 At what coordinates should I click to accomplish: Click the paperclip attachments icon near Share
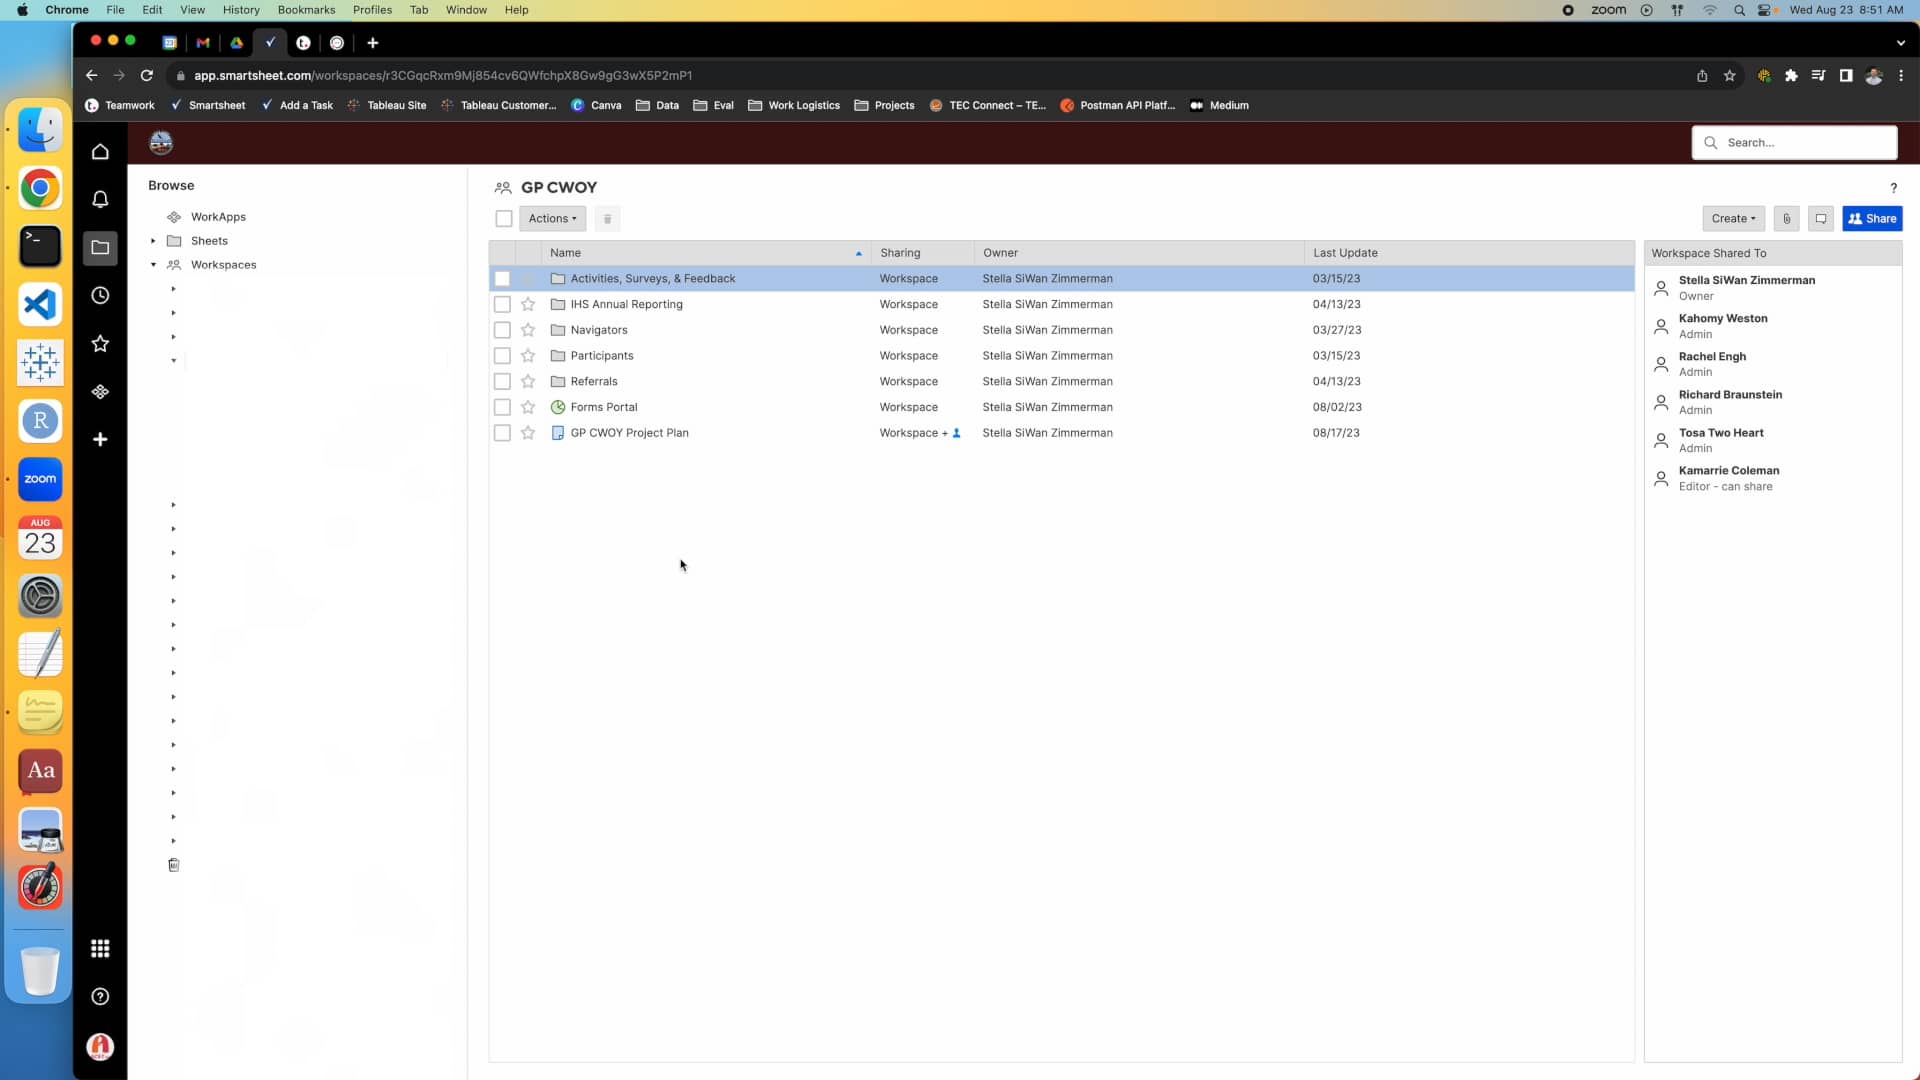coord(1786,218)
